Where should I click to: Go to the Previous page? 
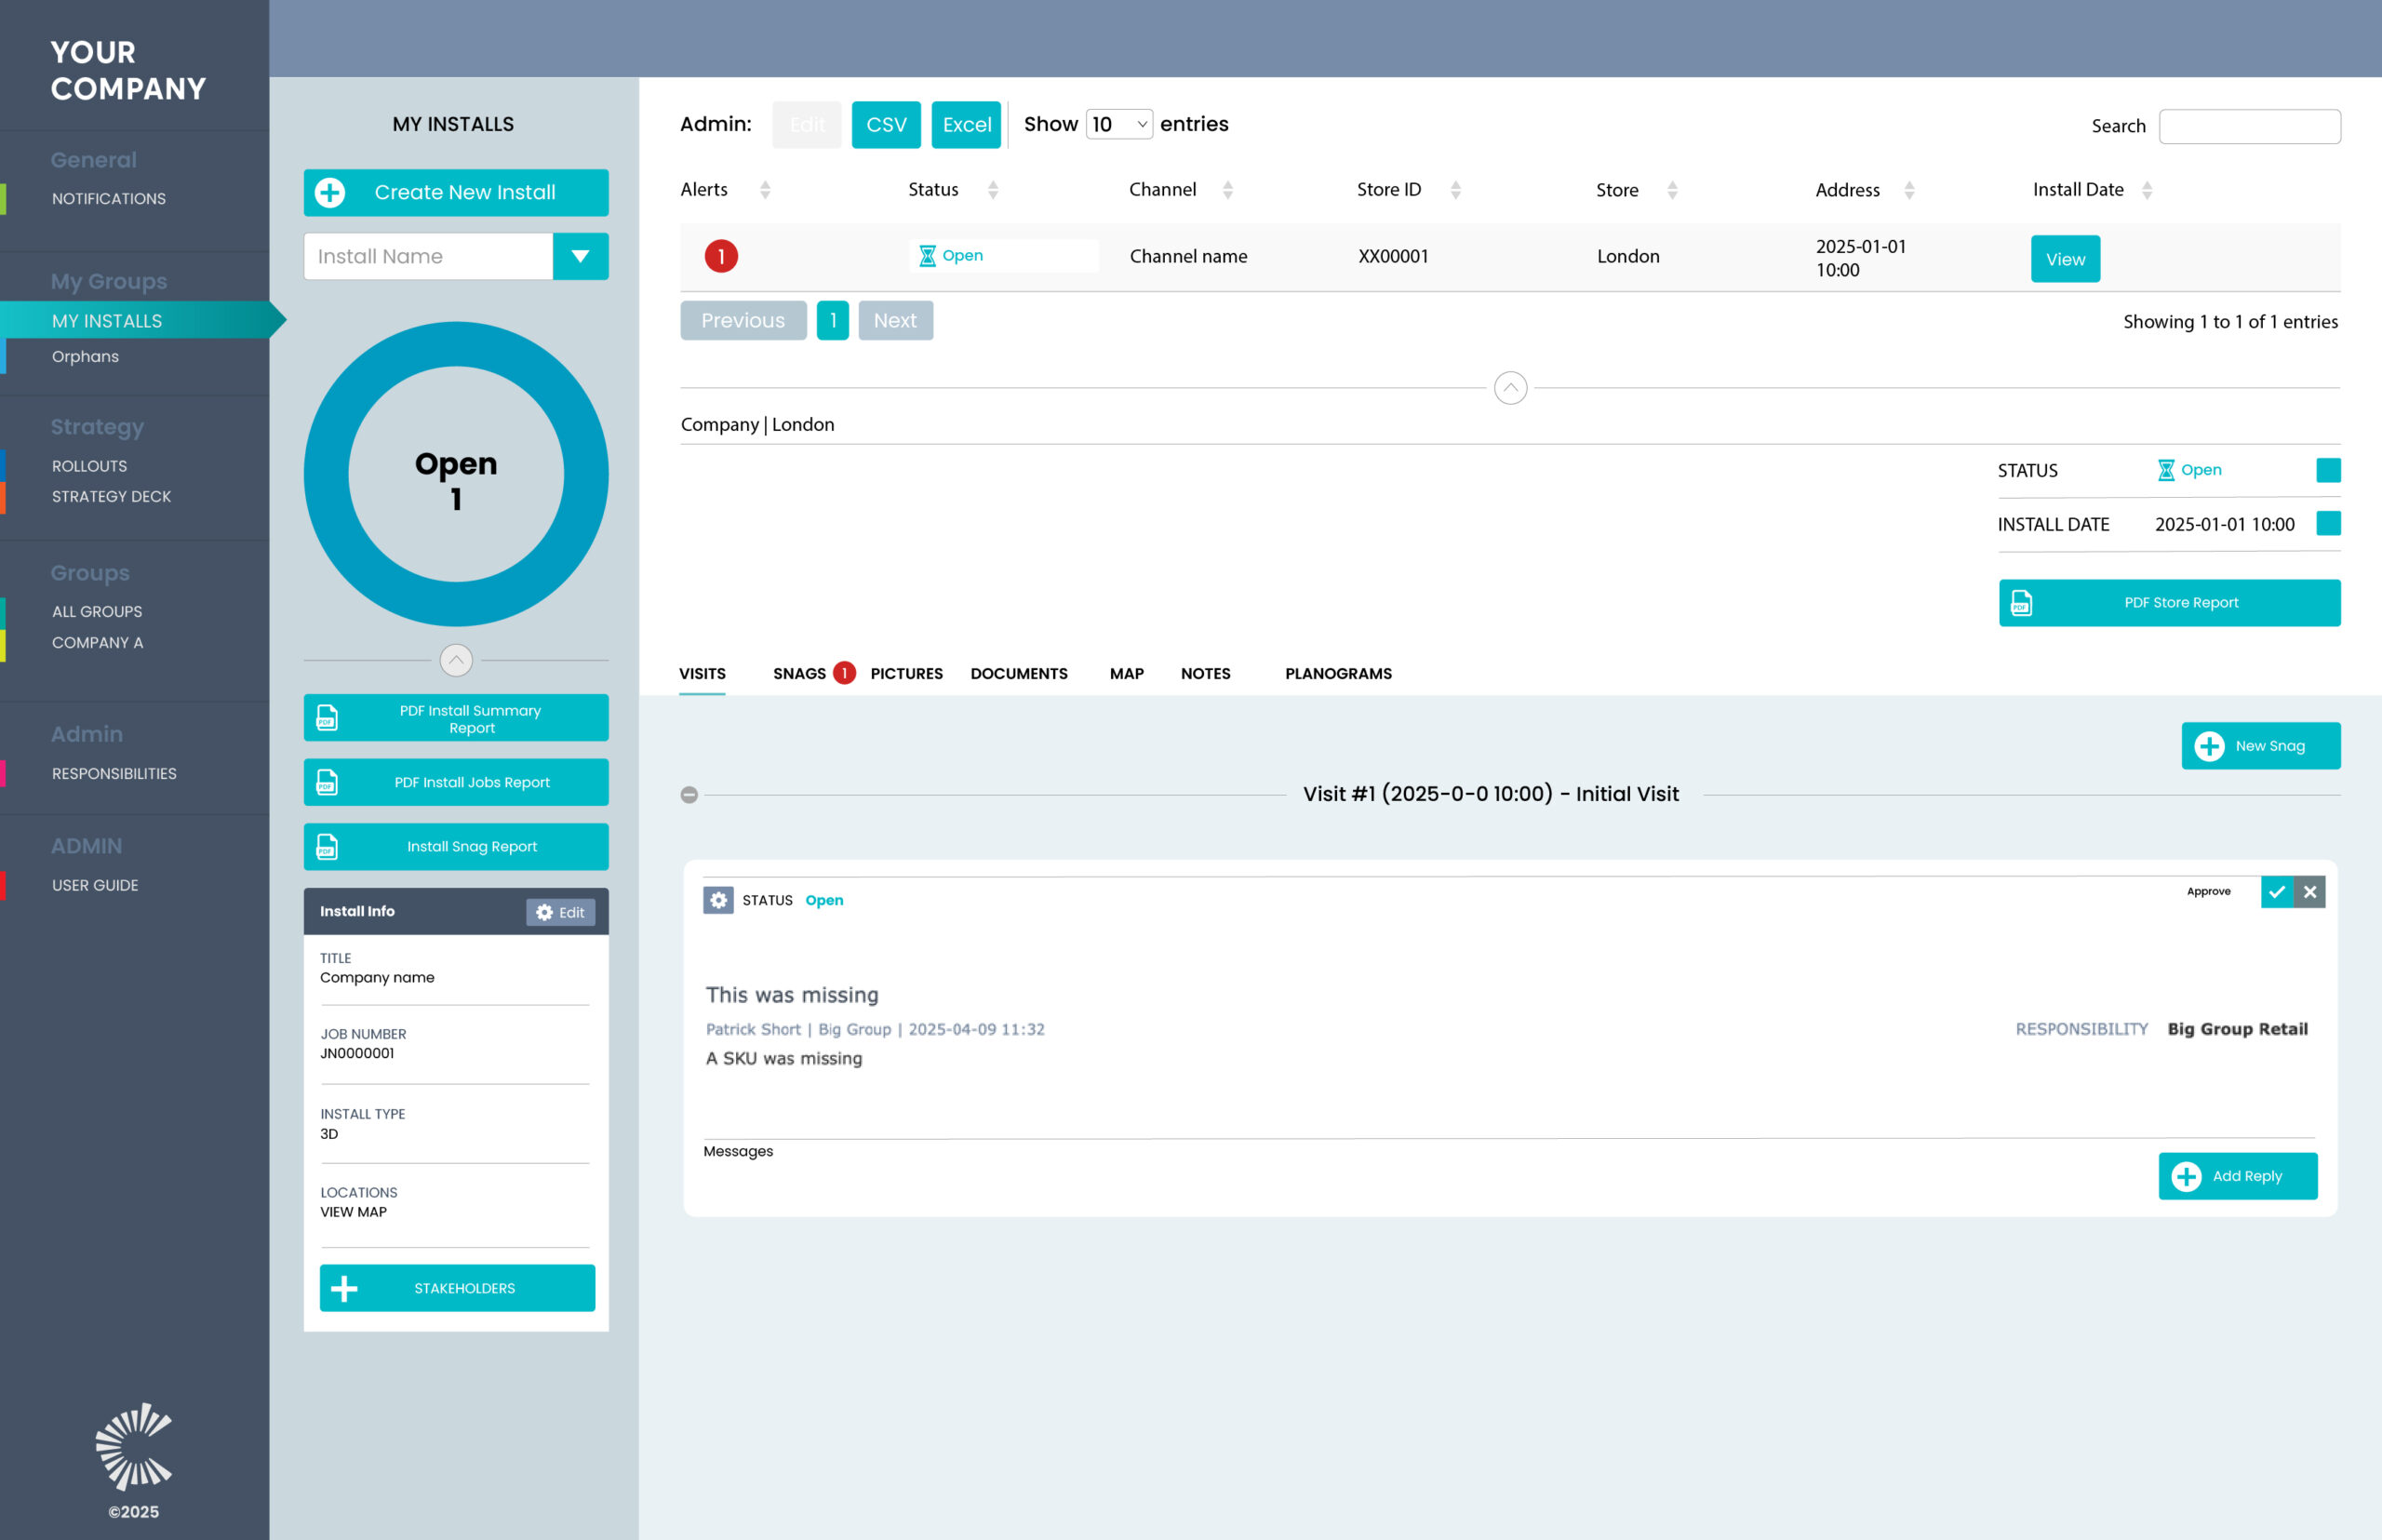pyautogui.click(x=743, y=320)
